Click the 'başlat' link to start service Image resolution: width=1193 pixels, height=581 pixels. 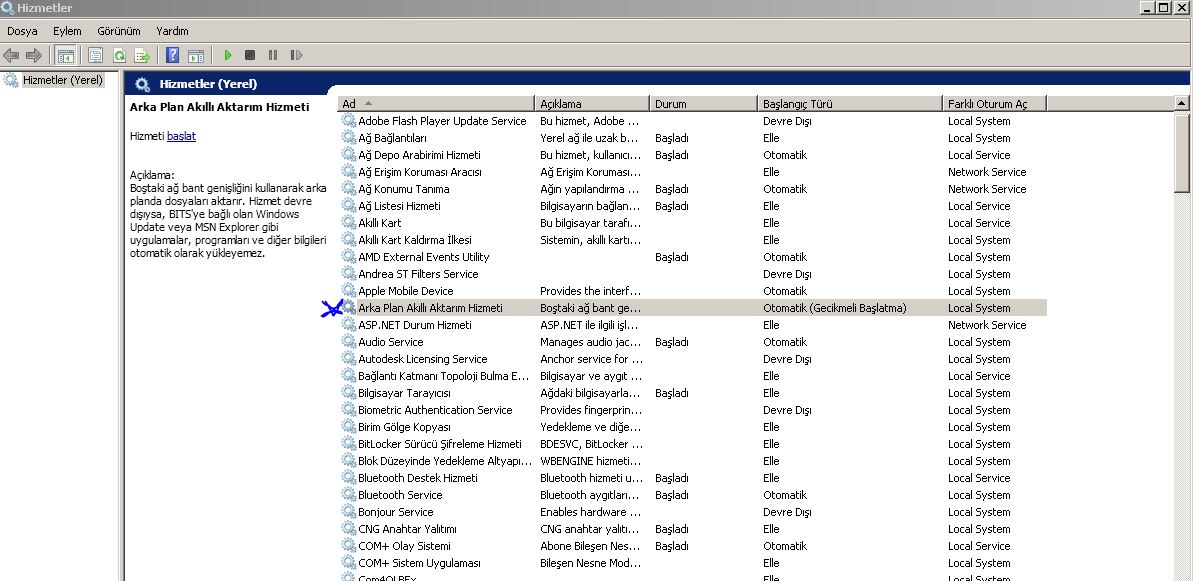coord(181,136)
